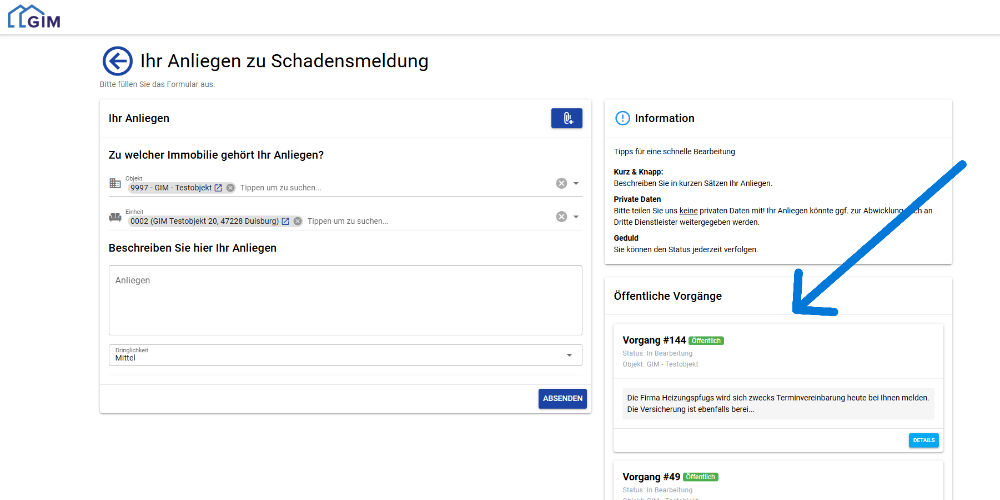The width and height of the screenshot is (1000, 500).
Task: Clear the Einheit field with its X icon
Action: pos(561,217)
